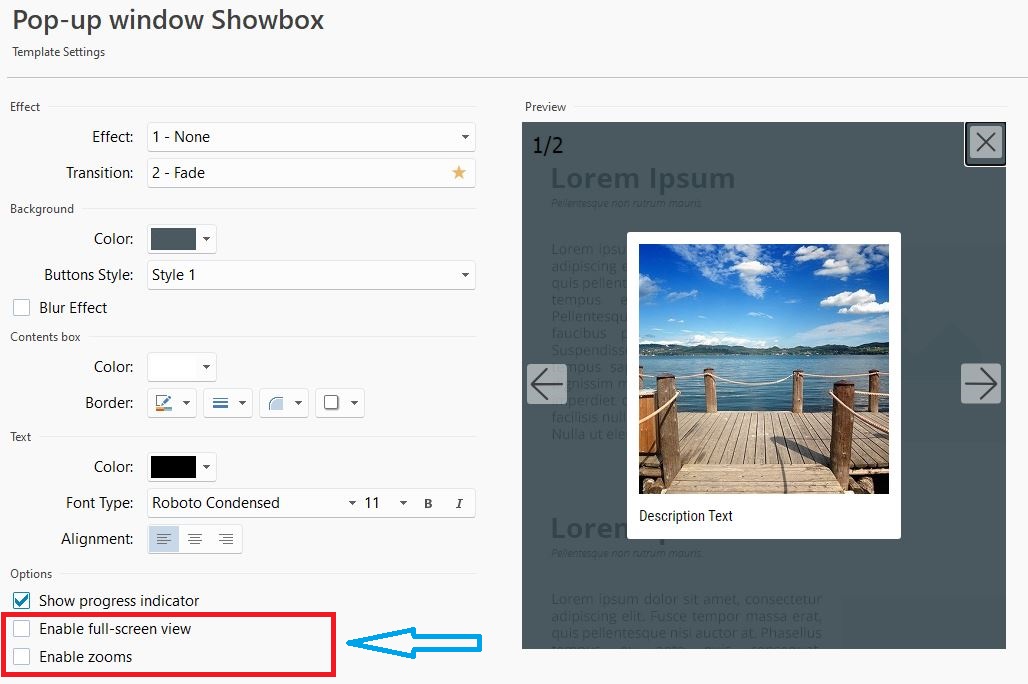Click the Transition field showing Fade

coord(300,173)
